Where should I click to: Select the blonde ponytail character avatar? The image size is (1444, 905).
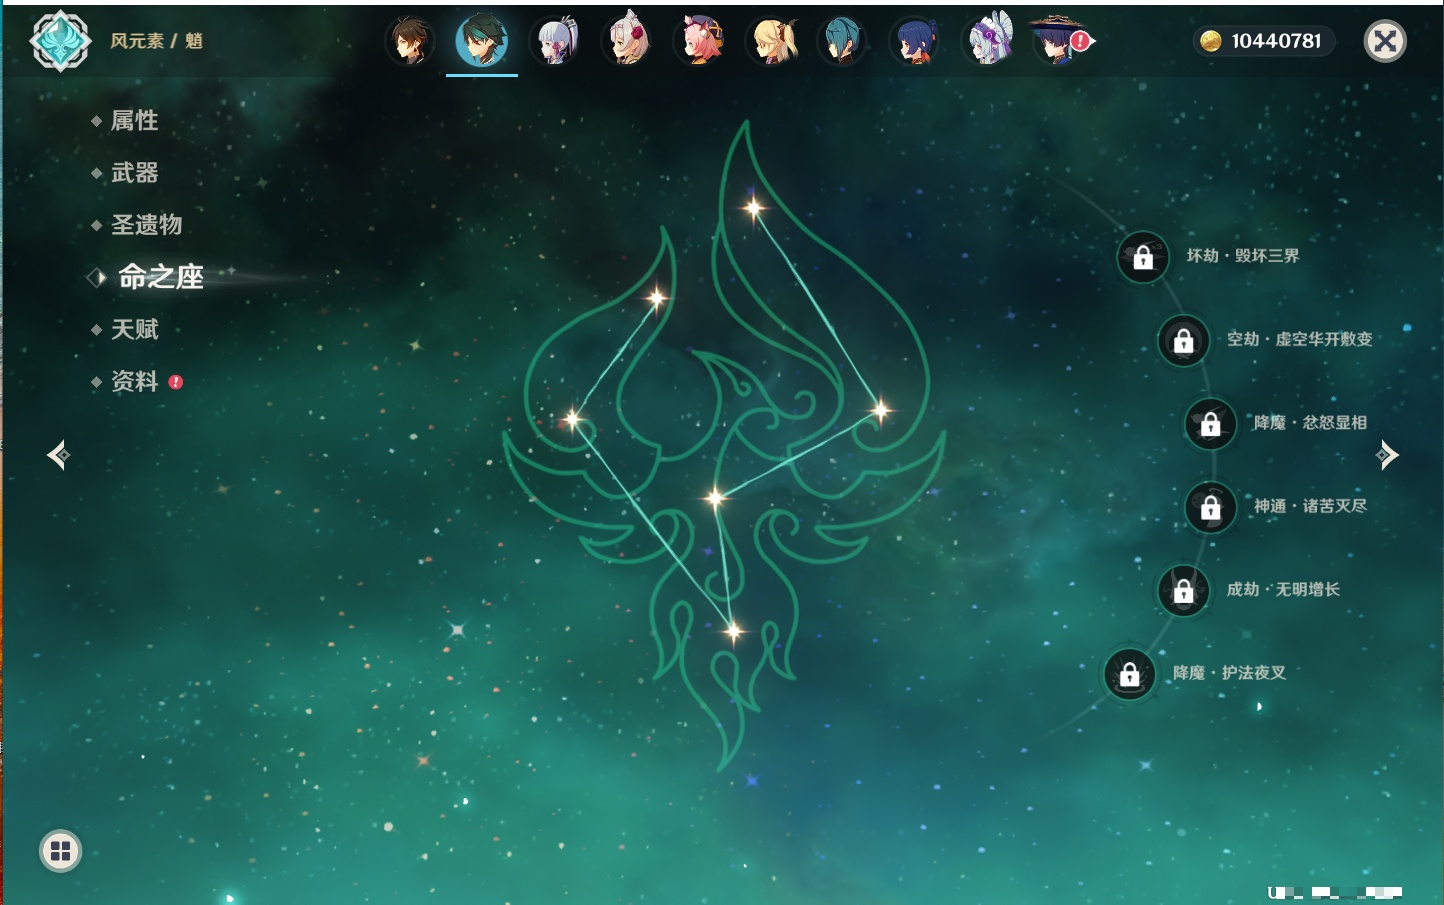(x=772, y=41)
